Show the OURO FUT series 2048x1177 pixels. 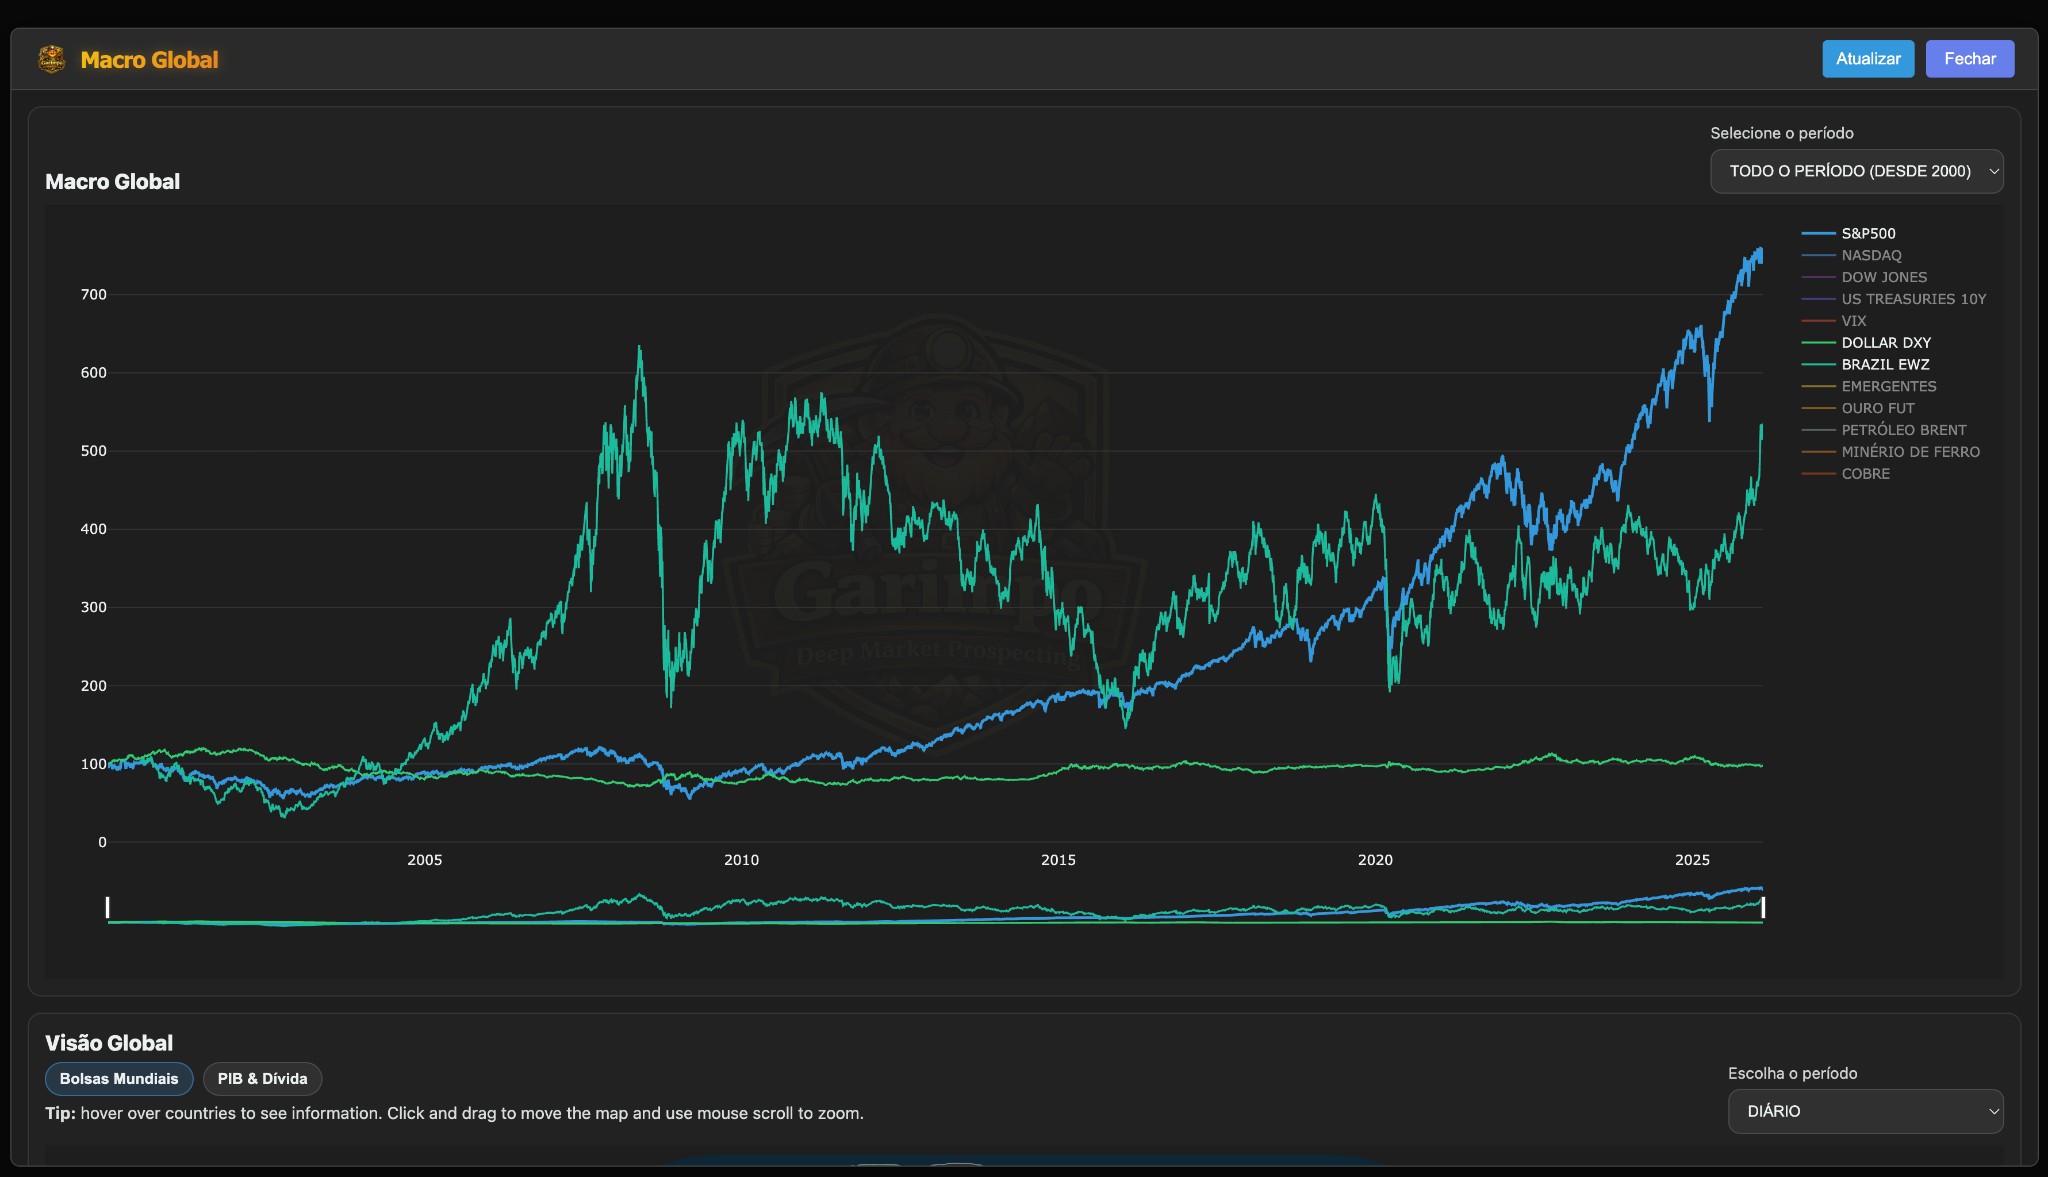point(1878,408)
